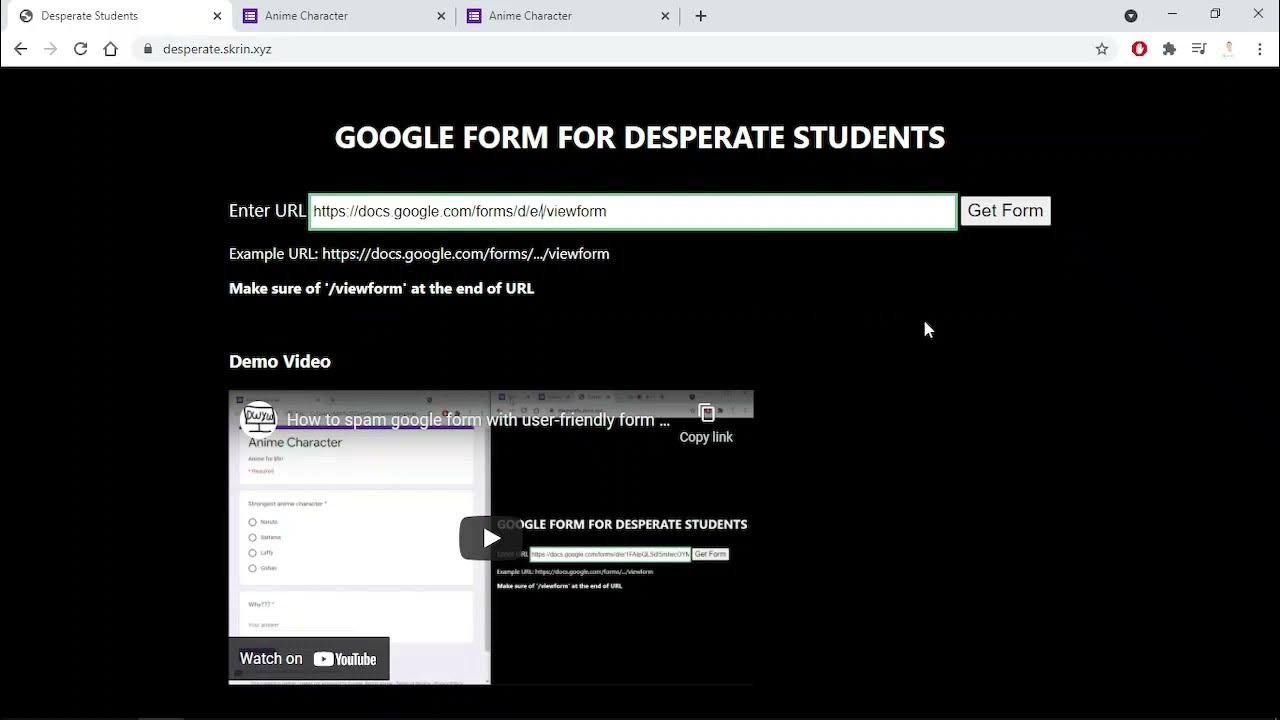1280x720 pixels.
Task: Open the media control playlist icon
Action: click(1199, 49)
